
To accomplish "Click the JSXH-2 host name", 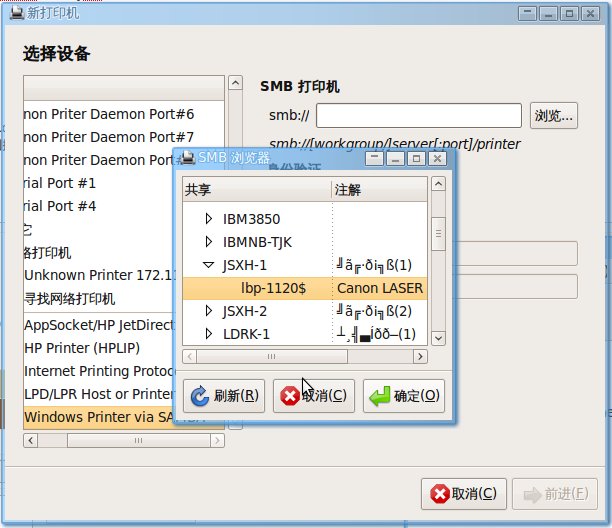I will (x=245, y=311).
